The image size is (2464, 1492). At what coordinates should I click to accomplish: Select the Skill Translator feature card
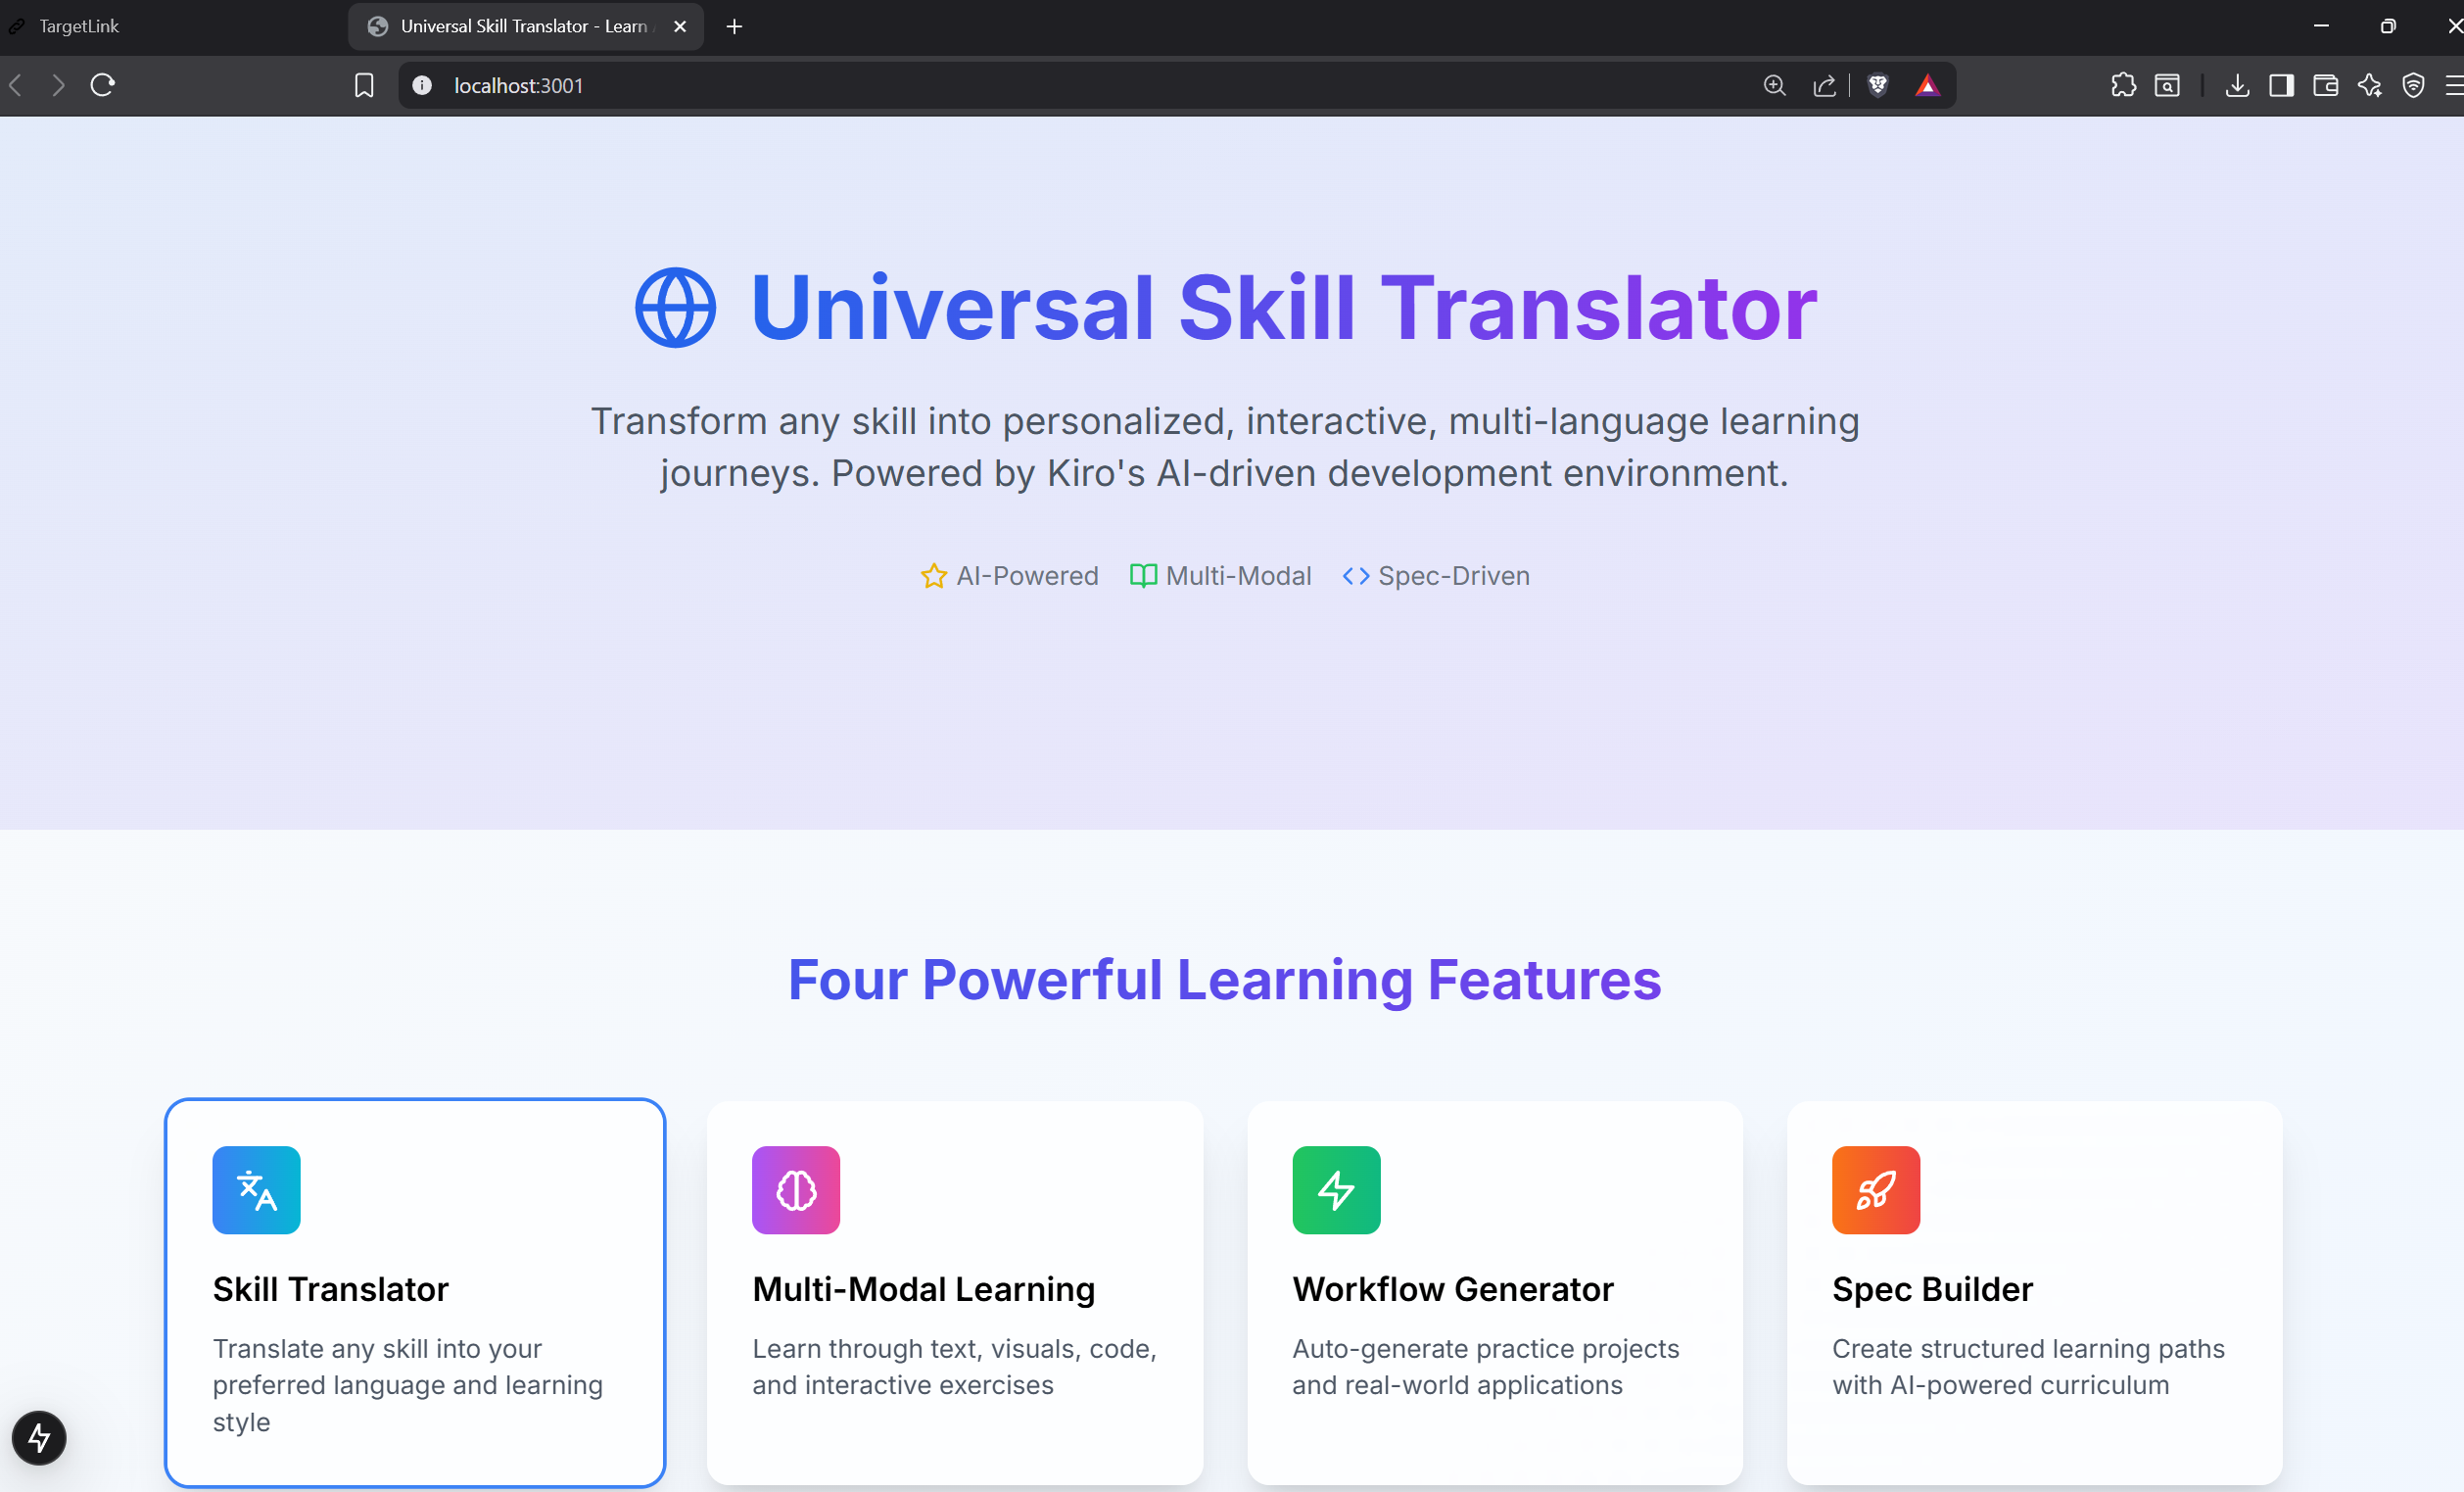[415, 1292]
